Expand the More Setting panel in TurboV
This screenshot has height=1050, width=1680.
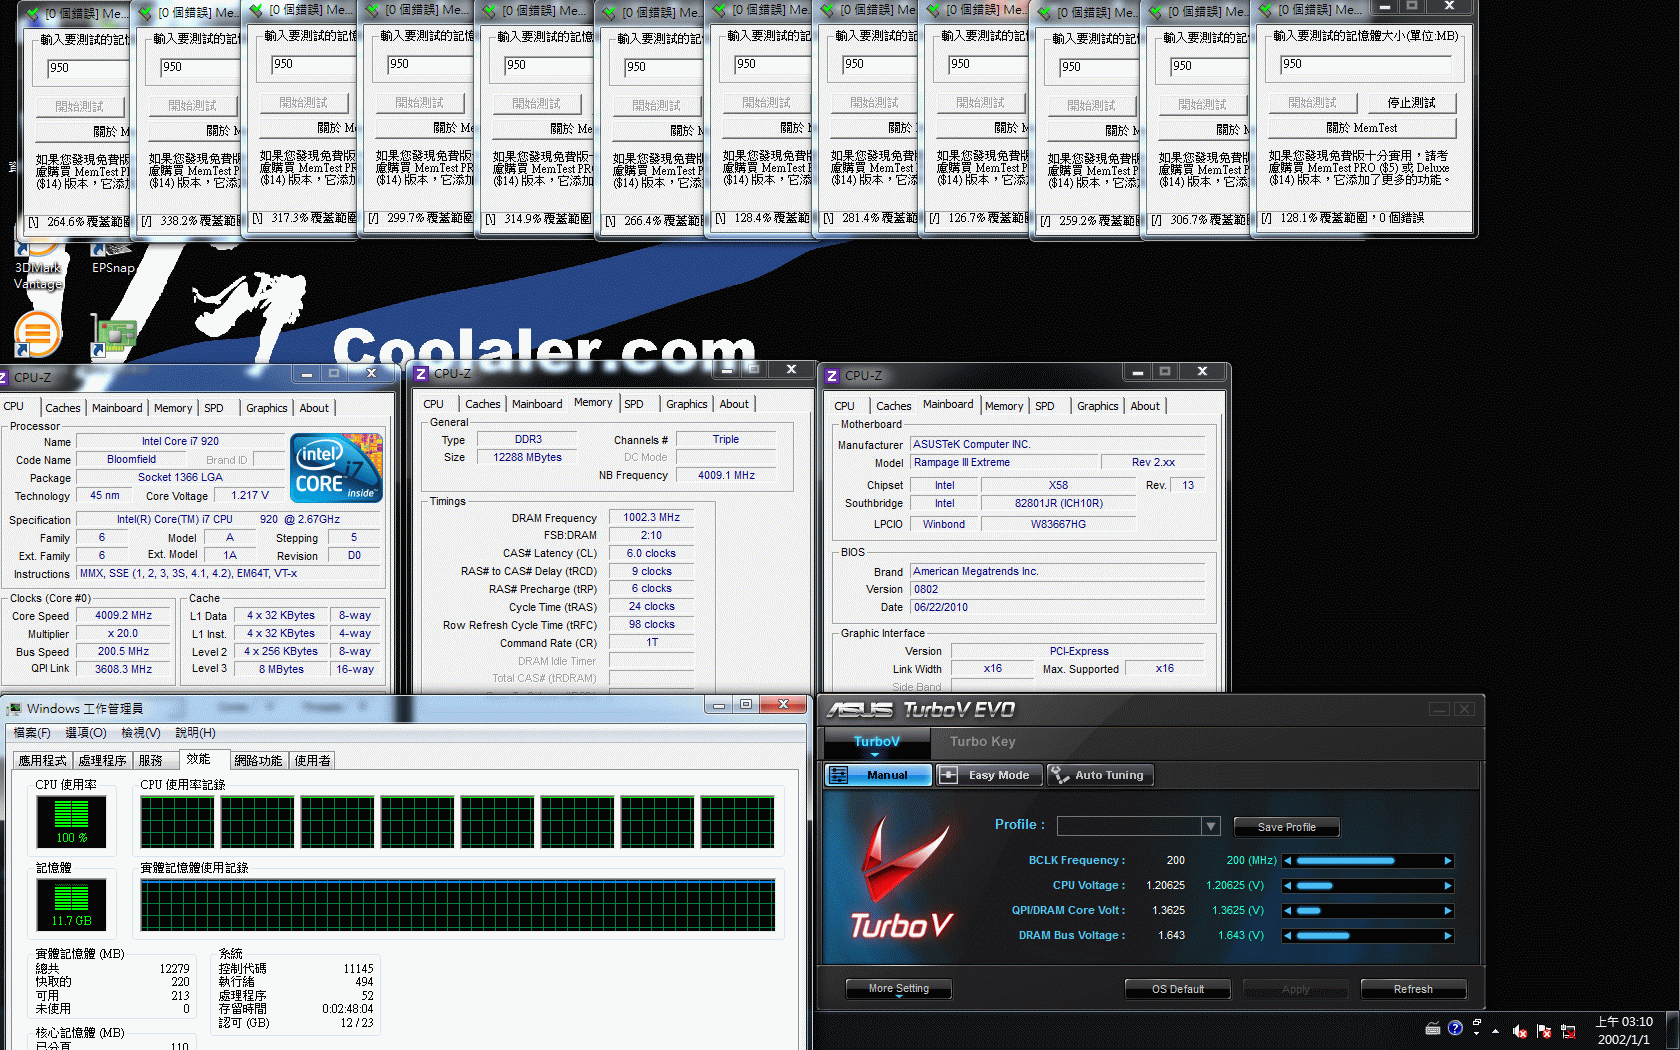898,989
